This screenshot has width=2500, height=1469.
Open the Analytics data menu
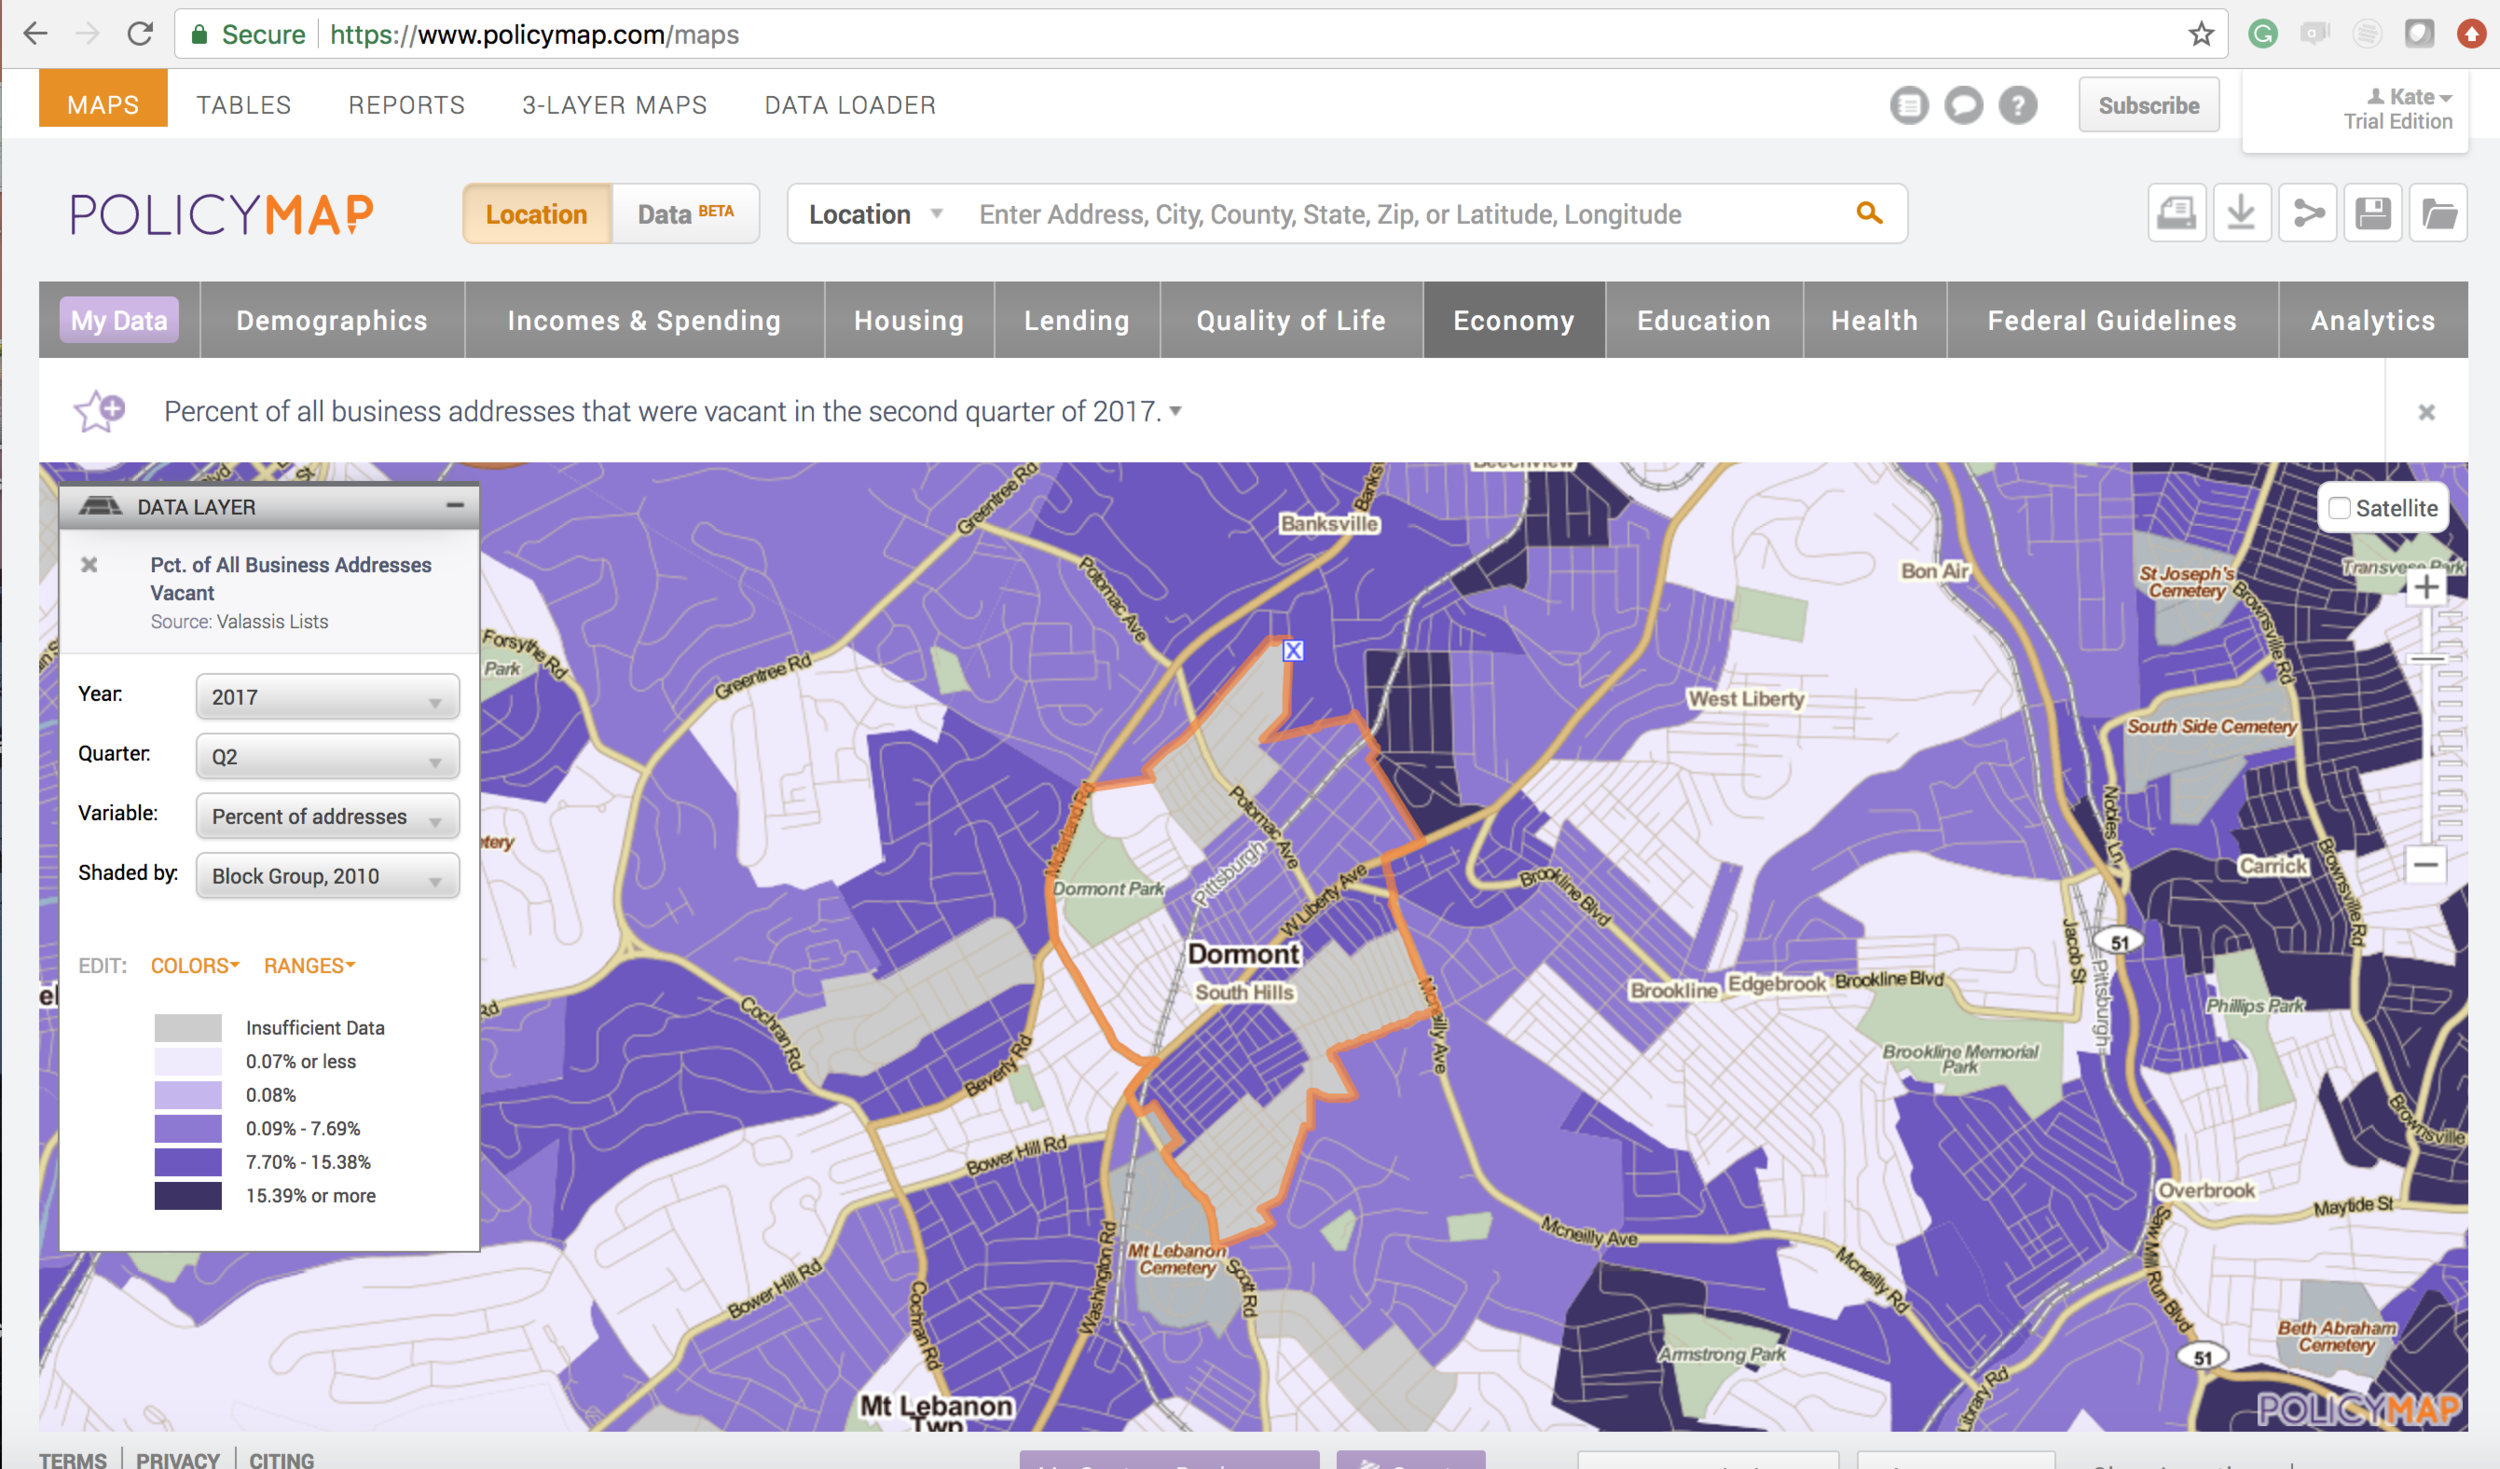tap(2373, 320)
